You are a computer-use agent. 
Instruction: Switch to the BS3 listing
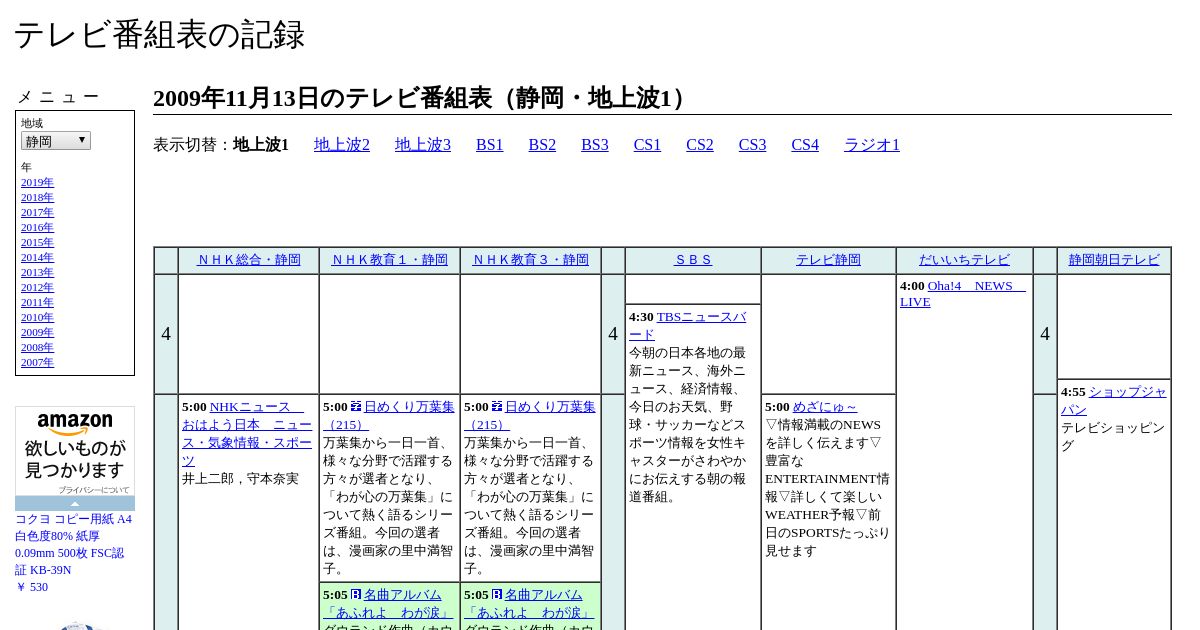point(595,145)
